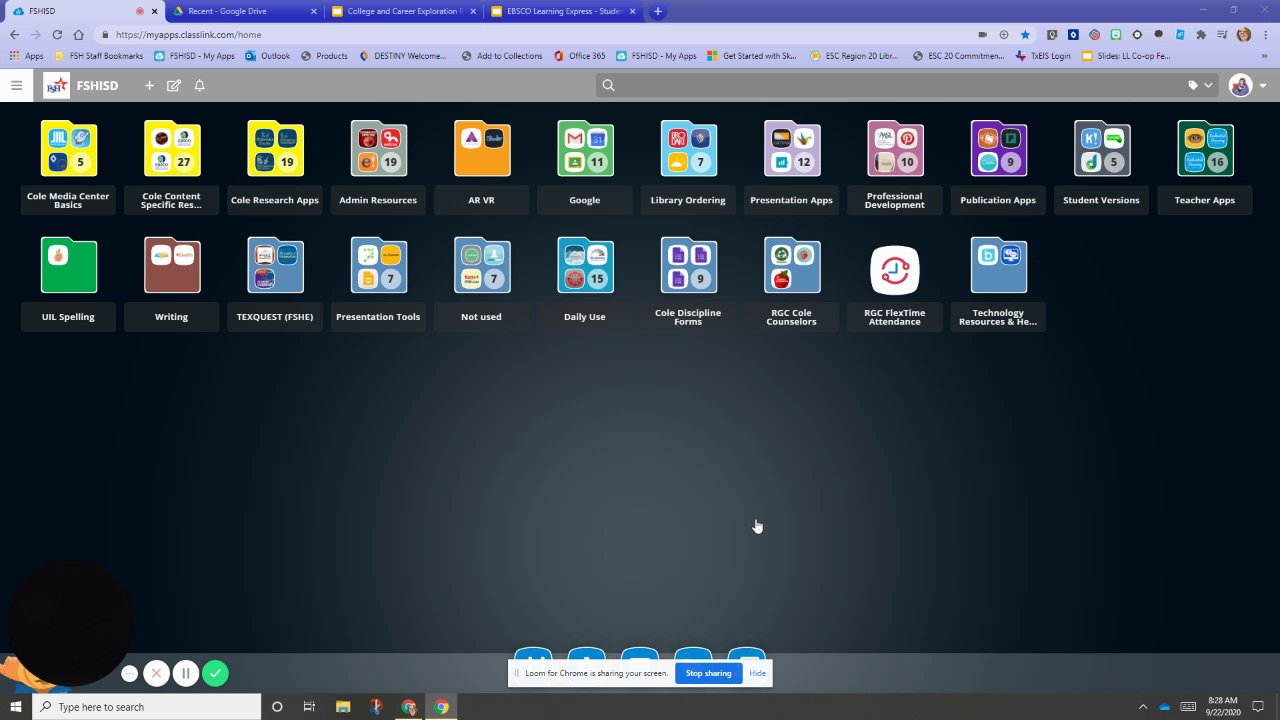Open the notifications bell
The image size is (1280, 720).
199,85
